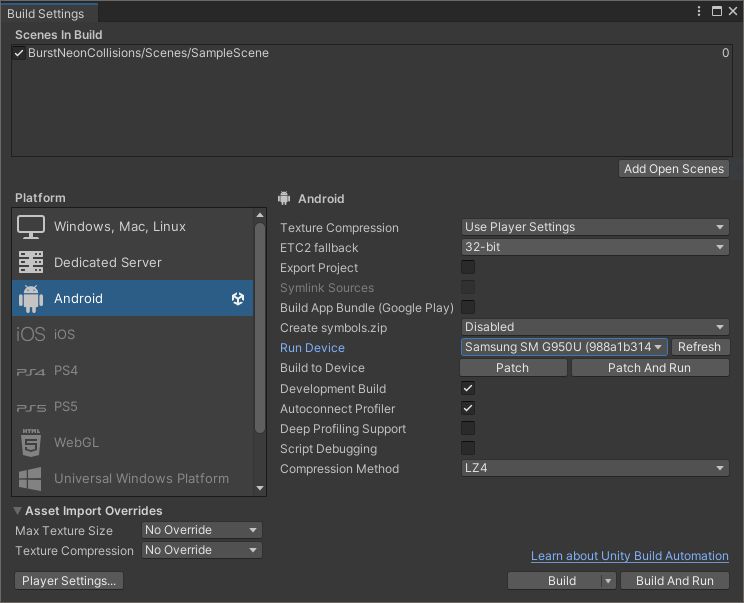Open the Build button dropdown arrow
The height and width of the screenshot is (603, 744).
608,581
